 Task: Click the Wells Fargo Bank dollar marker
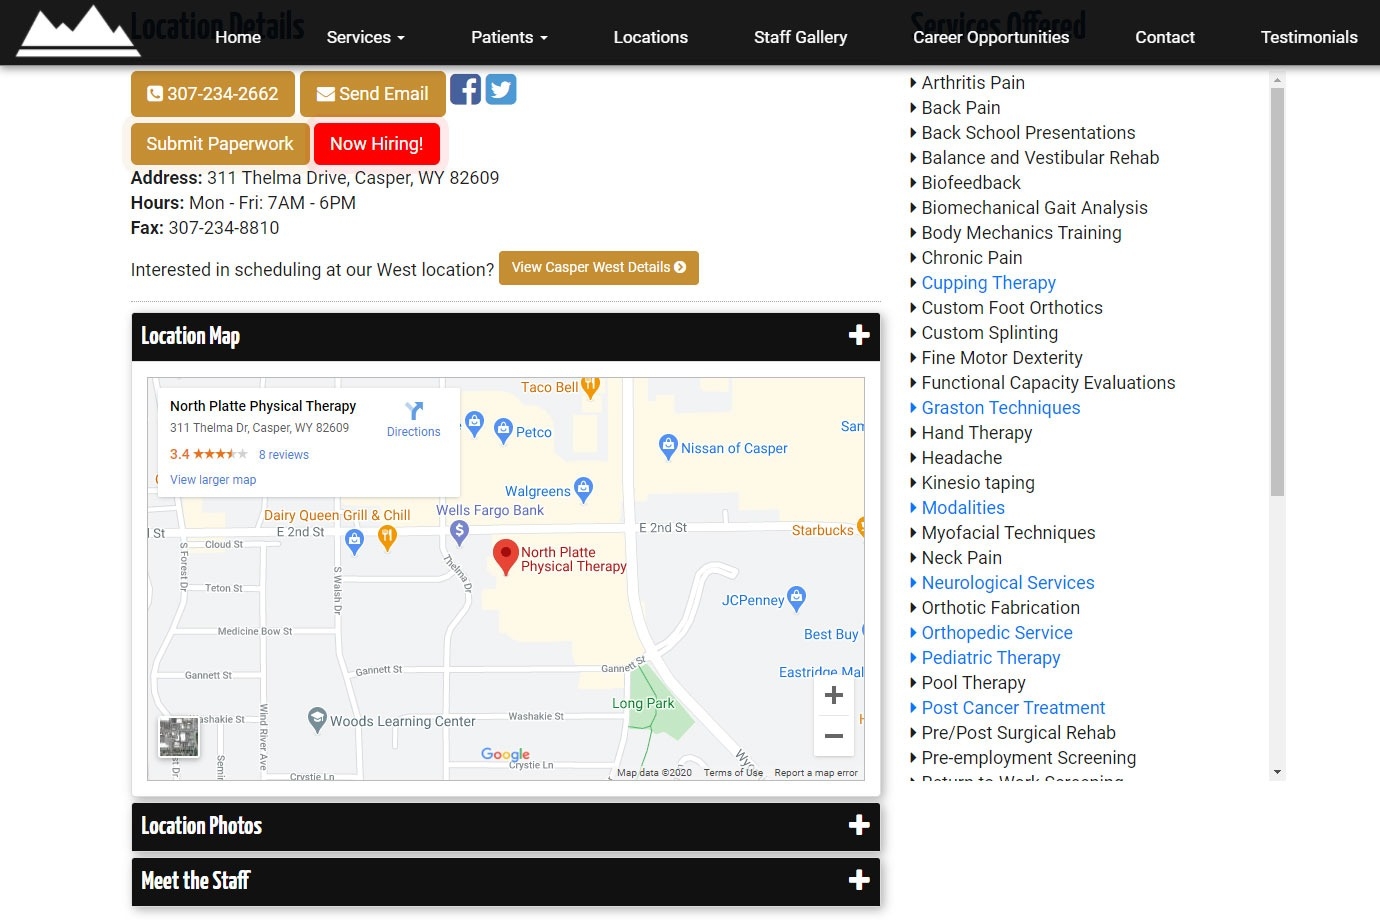pyautogui.click(x=459, y=532)
